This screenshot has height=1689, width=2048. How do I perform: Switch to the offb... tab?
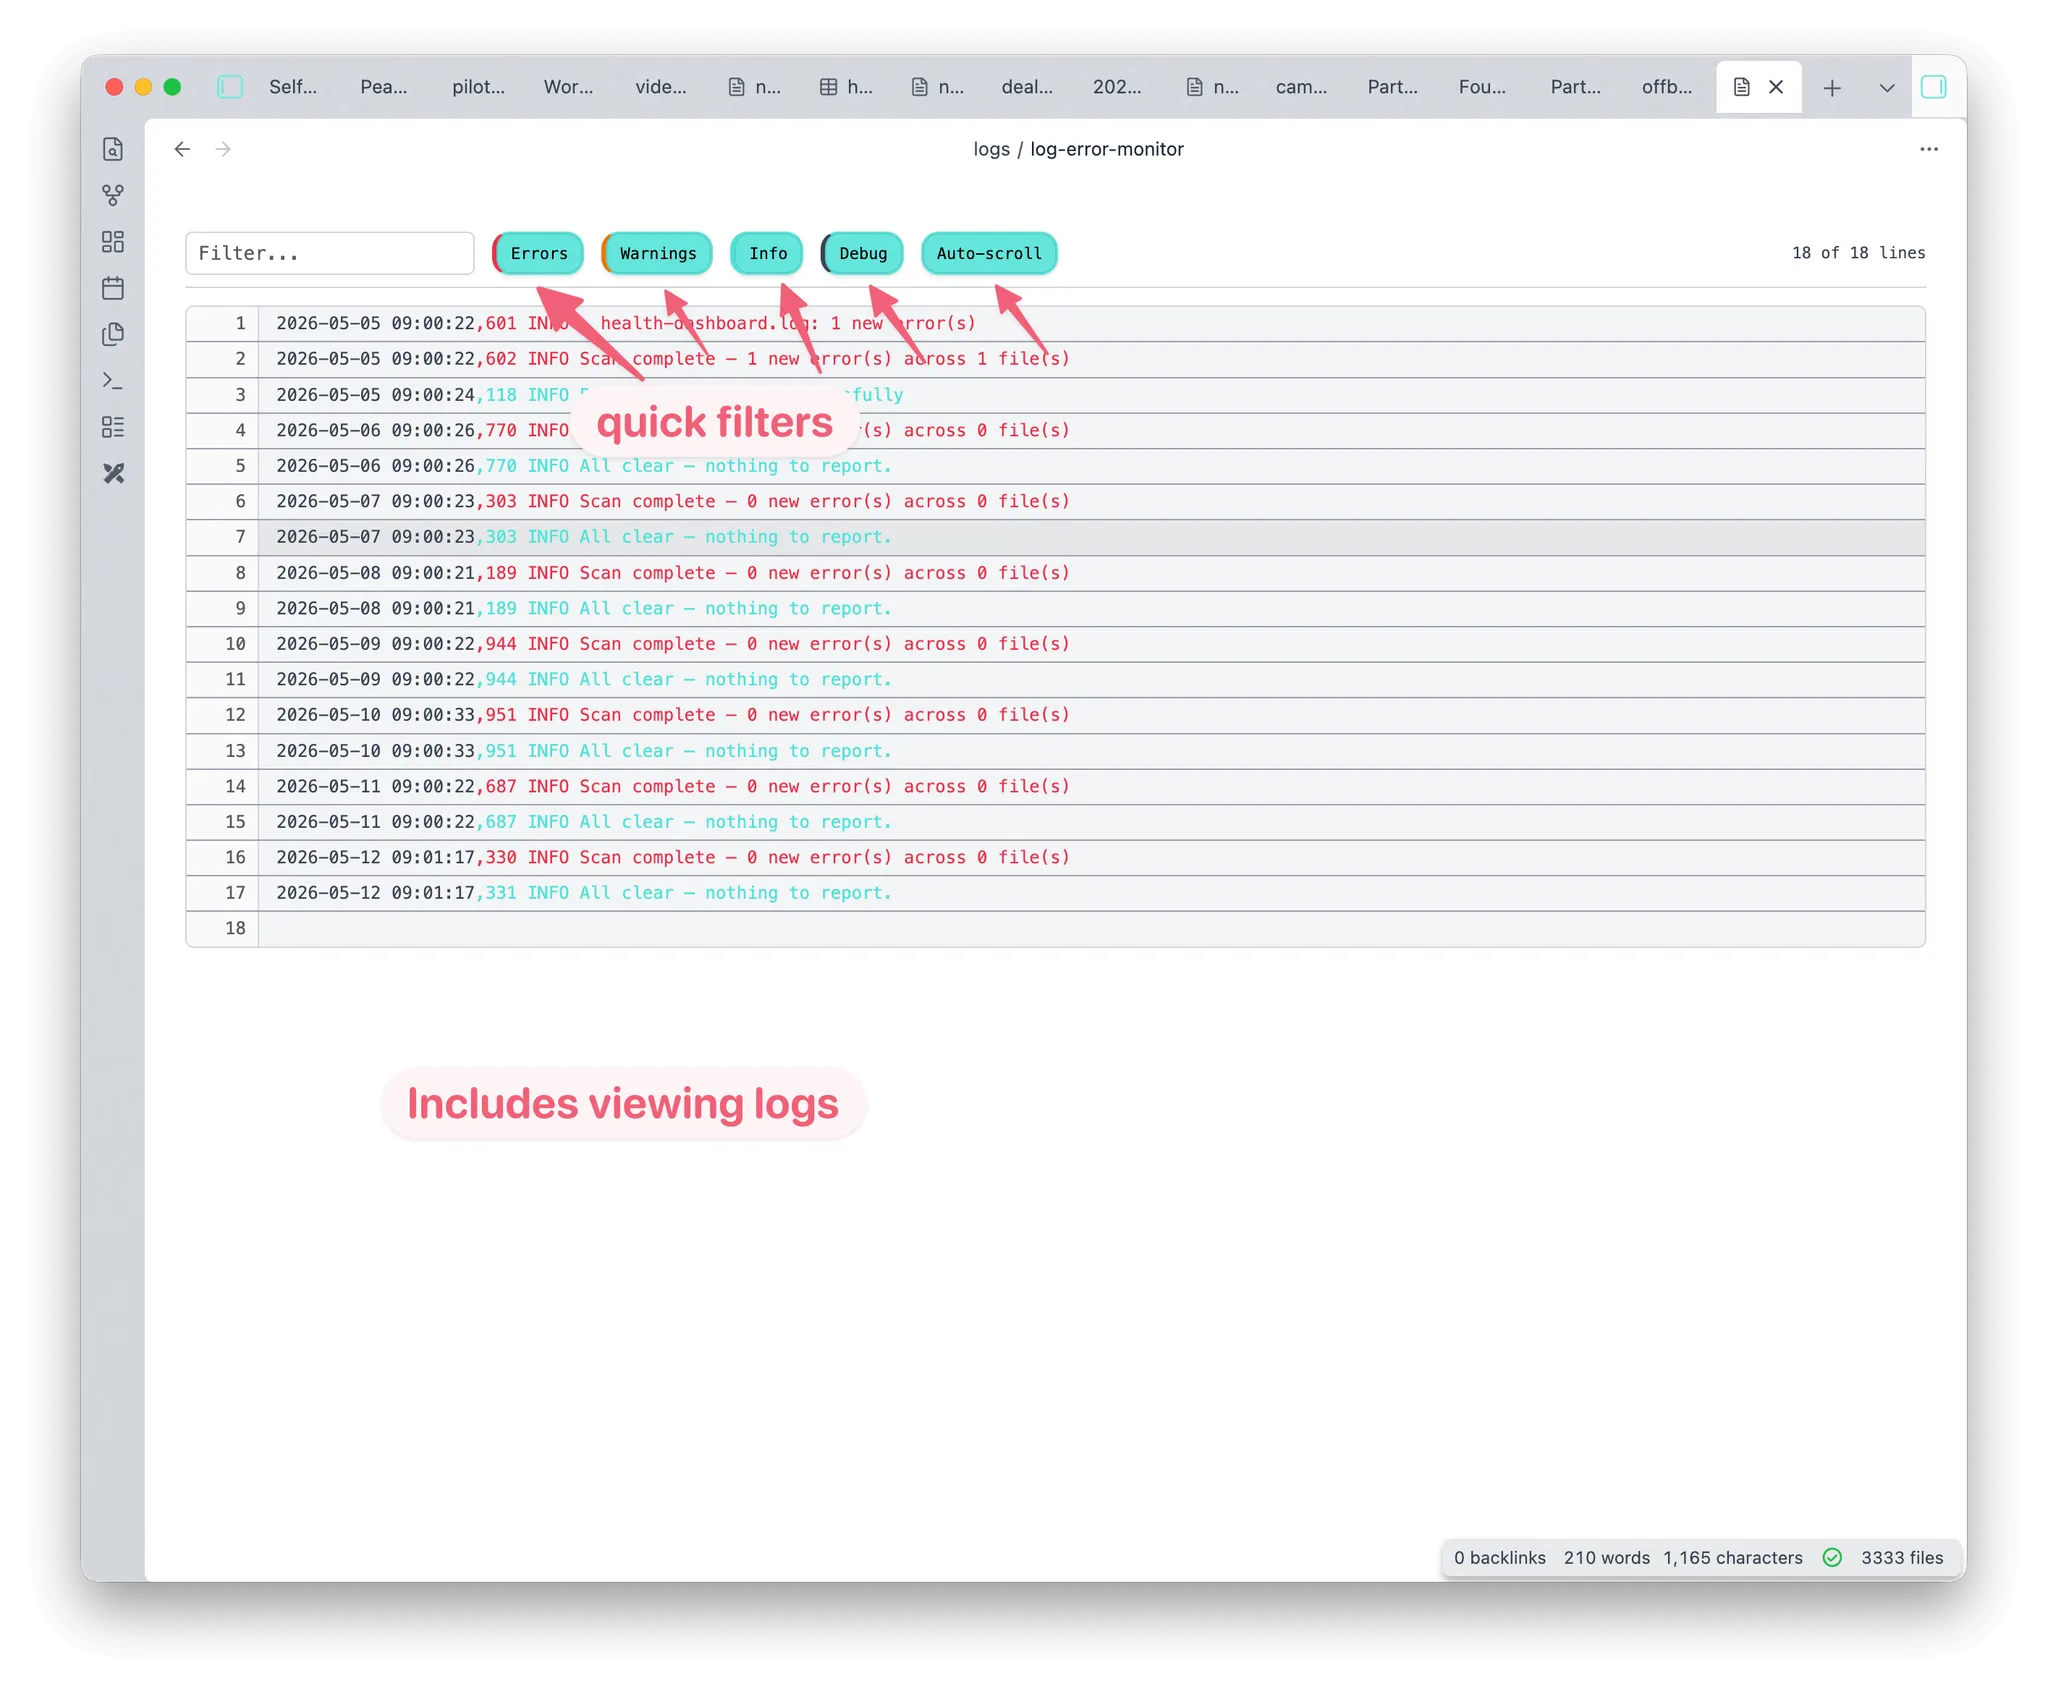(1667, 87)
